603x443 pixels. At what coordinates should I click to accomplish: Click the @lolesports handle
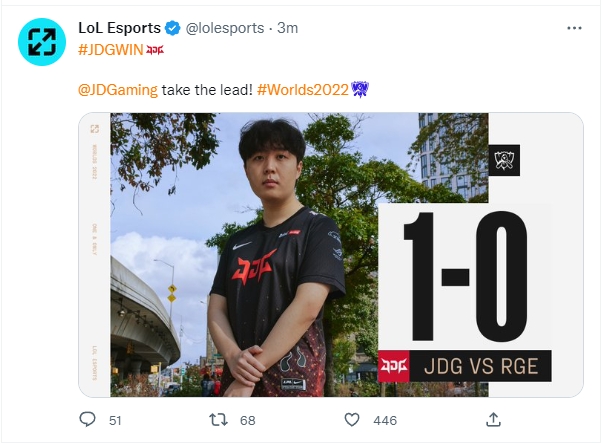[225, 28]
